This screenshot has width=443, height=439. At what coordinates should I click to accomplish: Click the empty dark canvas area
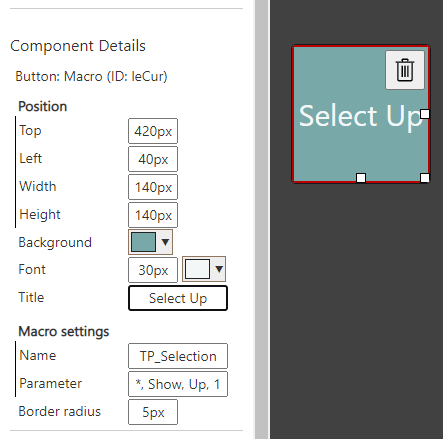pyautogui.click(x=357, y=310)
